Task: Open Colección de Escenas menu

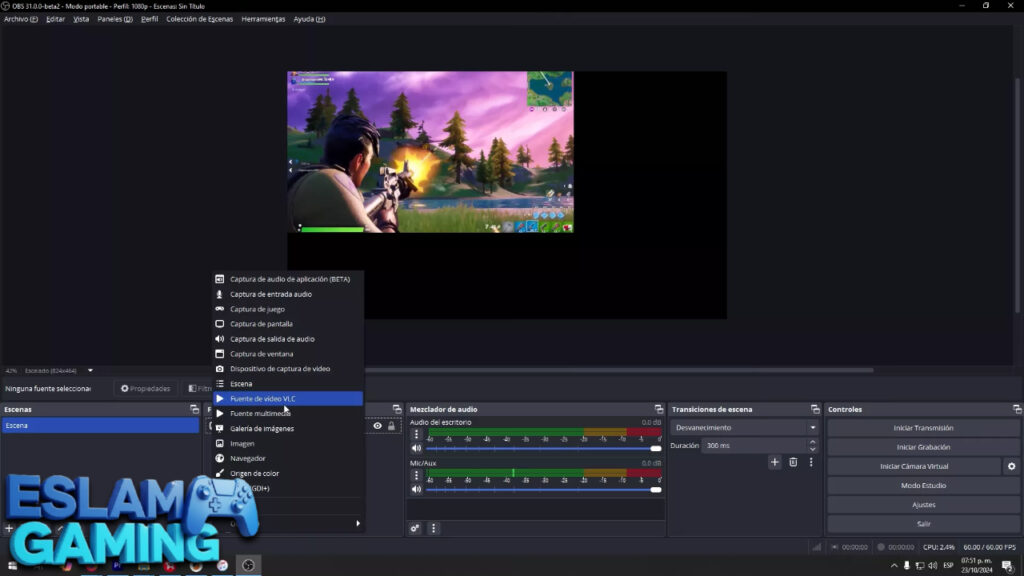Action: [x=199, y=19]
